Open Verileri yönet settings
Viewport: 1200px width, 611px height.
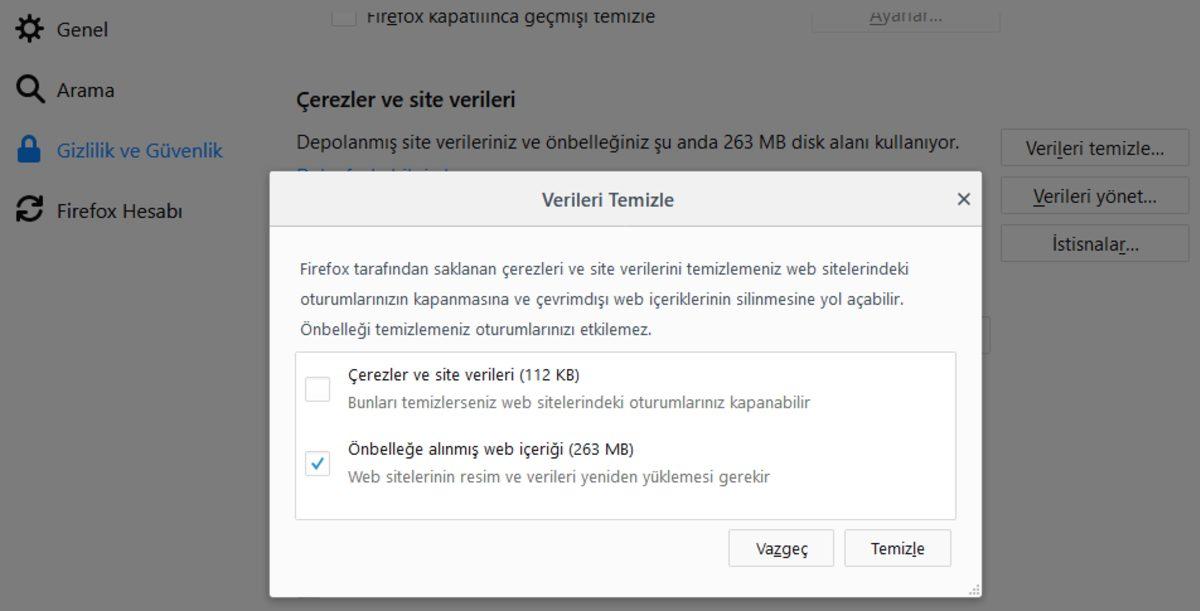pyautogui.click(x=1094, y=195)
